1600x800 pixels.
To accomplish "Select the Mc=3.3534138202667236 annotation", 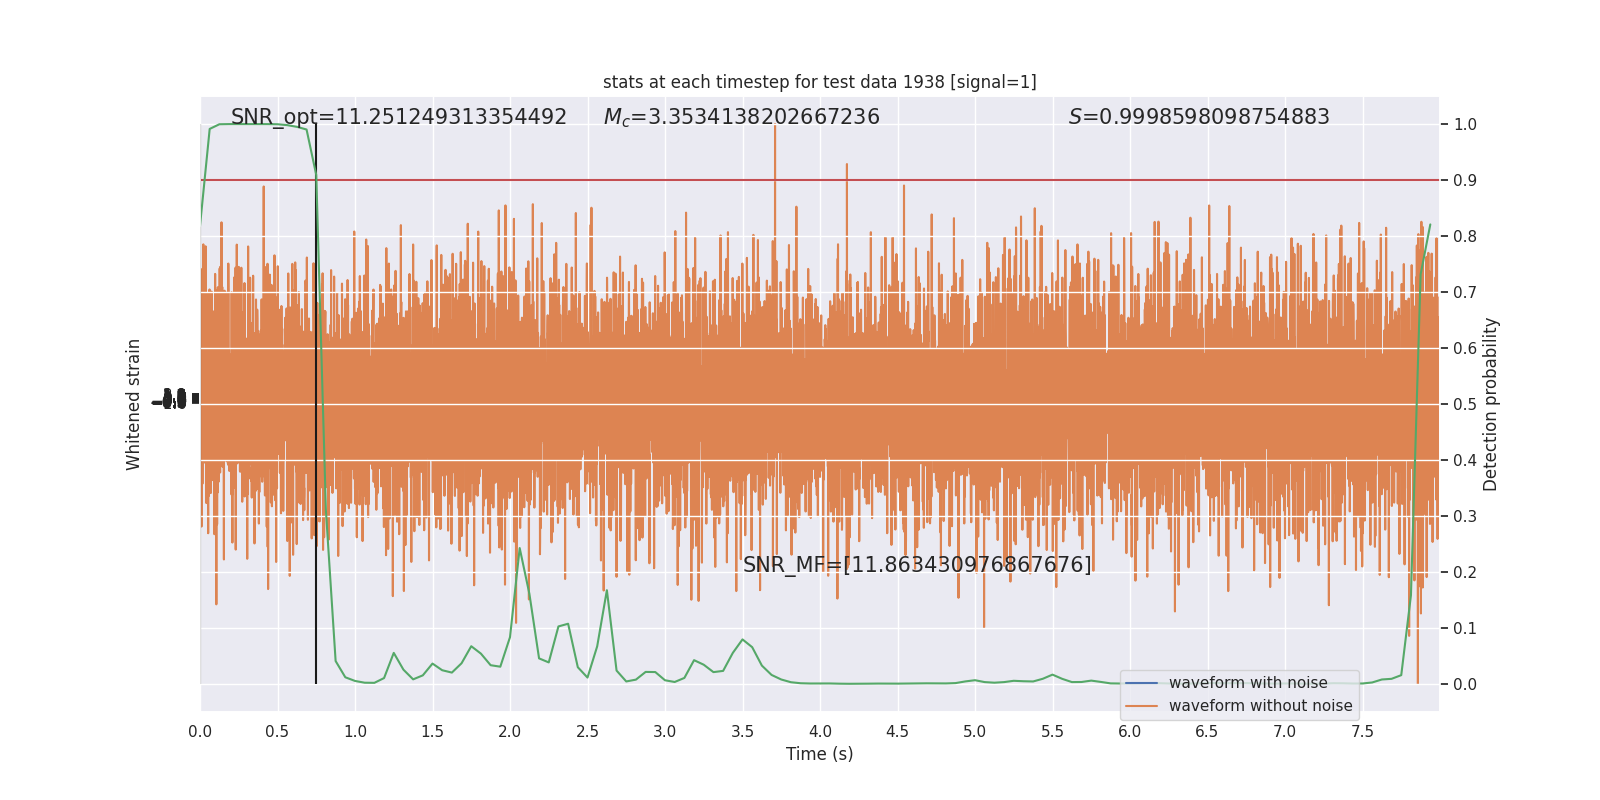I will tap(741, 117).
